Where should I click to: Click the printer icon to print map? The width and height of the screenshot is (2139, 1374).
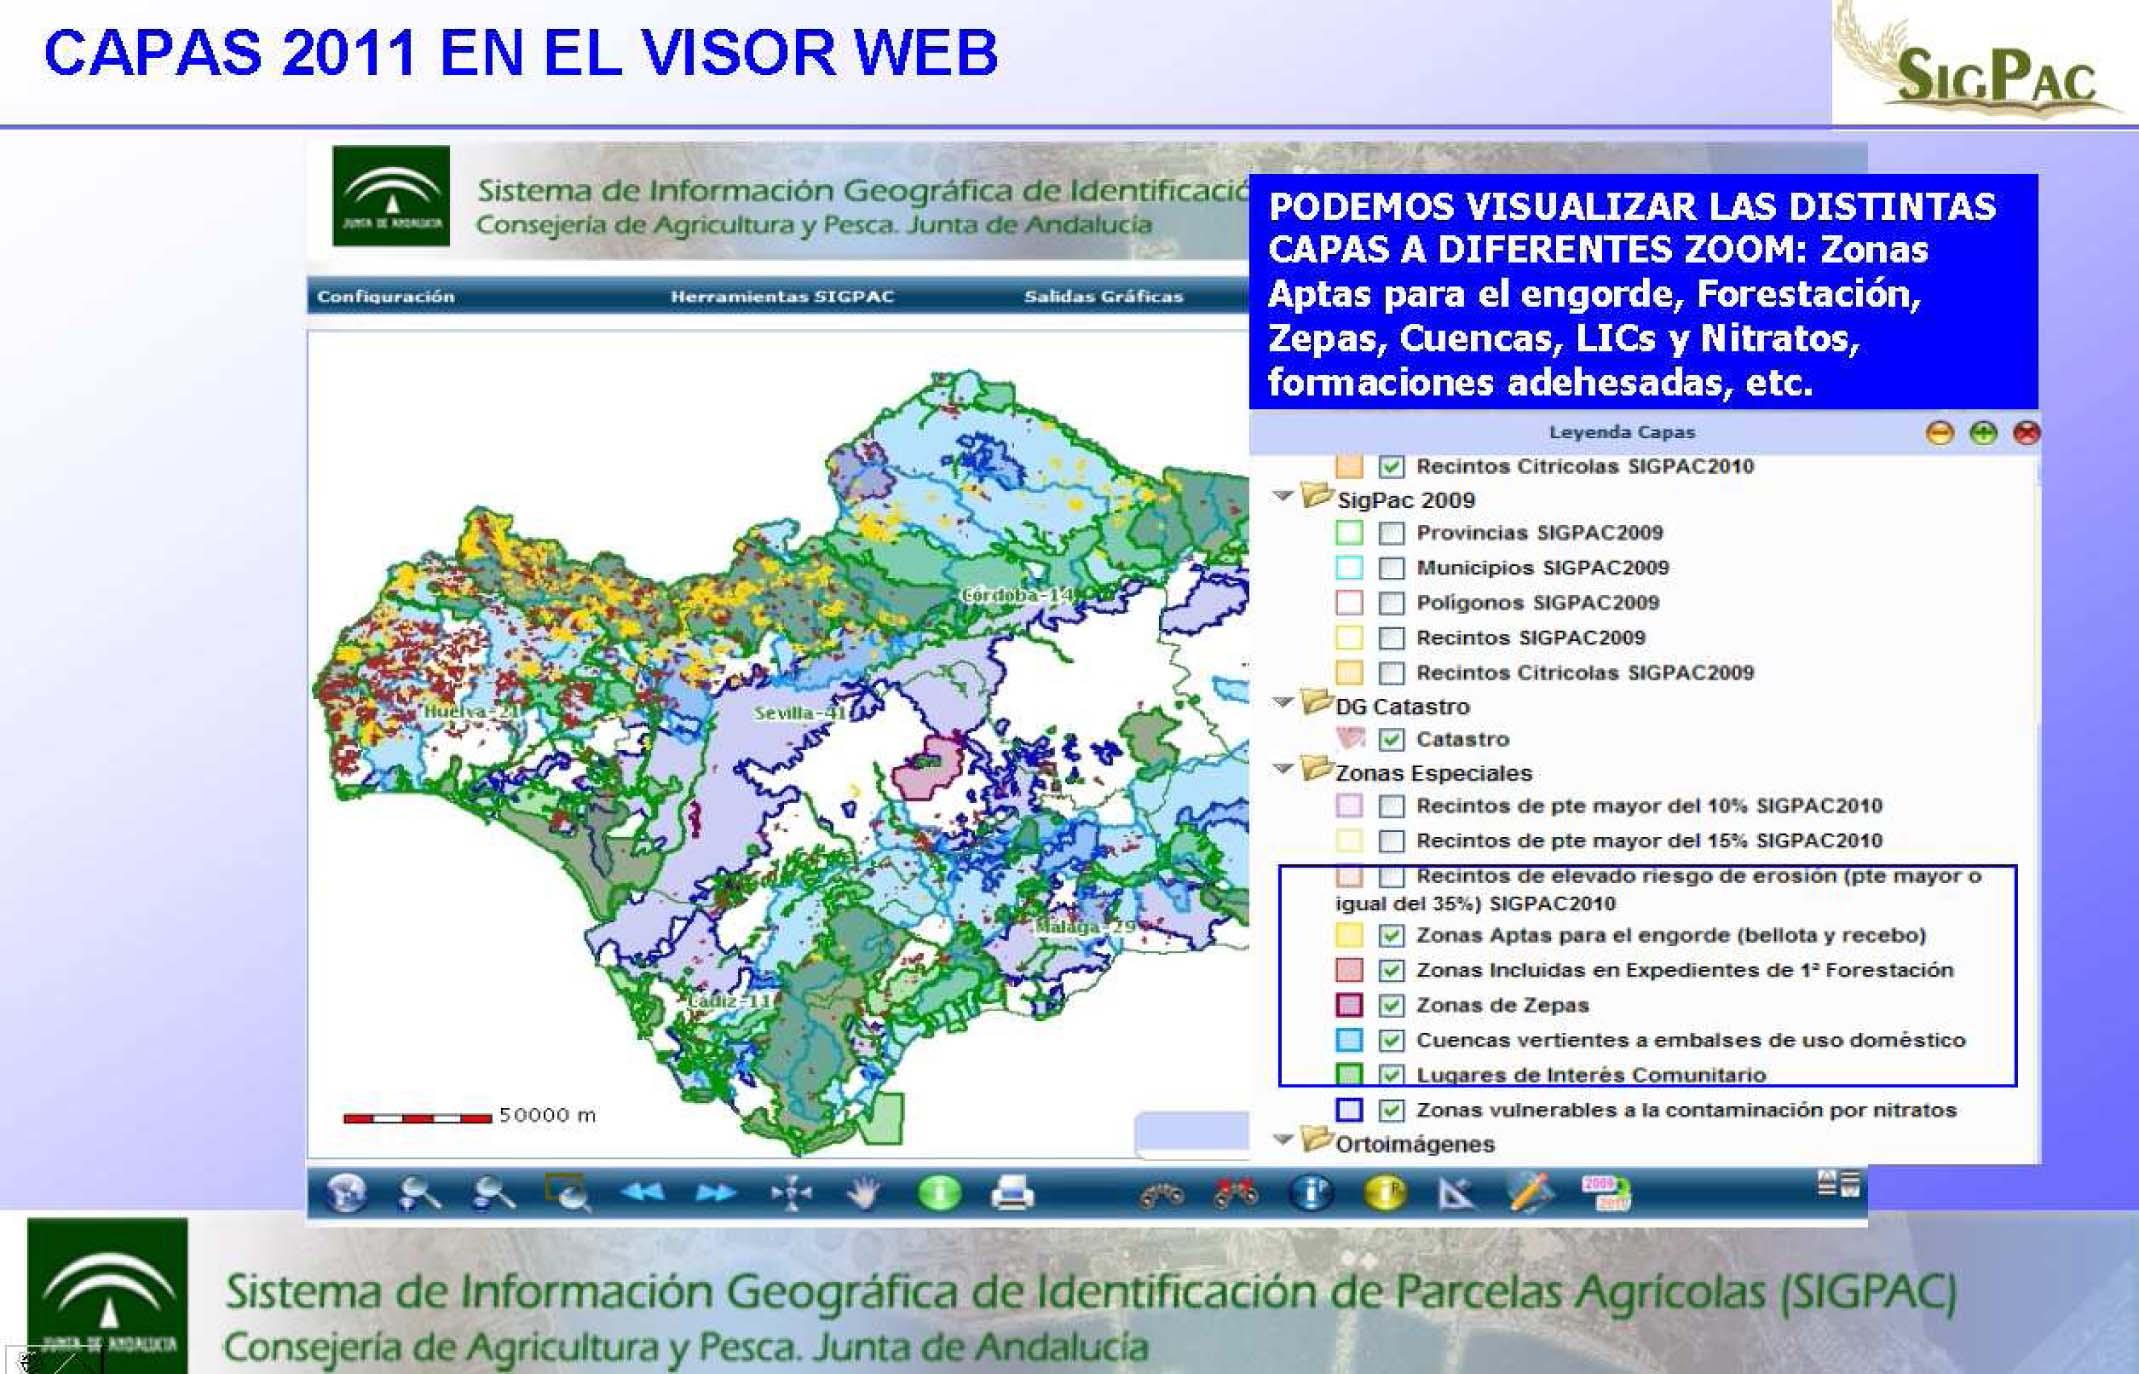(x=1012, y=1192)
